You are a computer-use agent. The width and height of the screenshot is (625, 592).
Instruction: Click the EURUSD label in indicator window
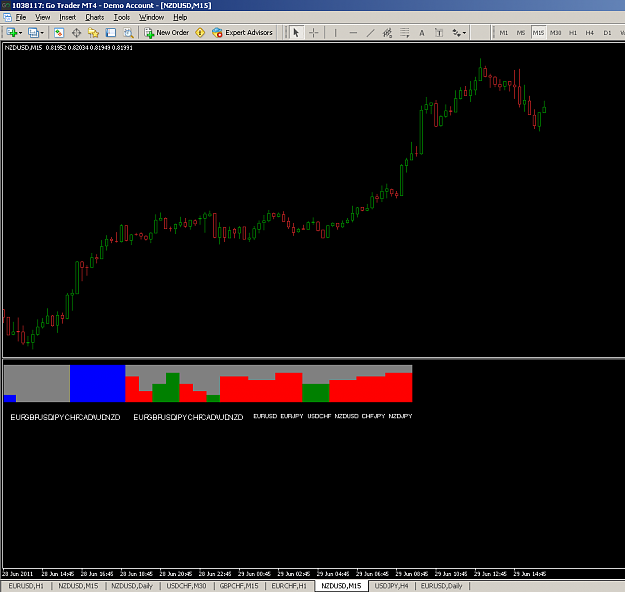coord(265,416)
